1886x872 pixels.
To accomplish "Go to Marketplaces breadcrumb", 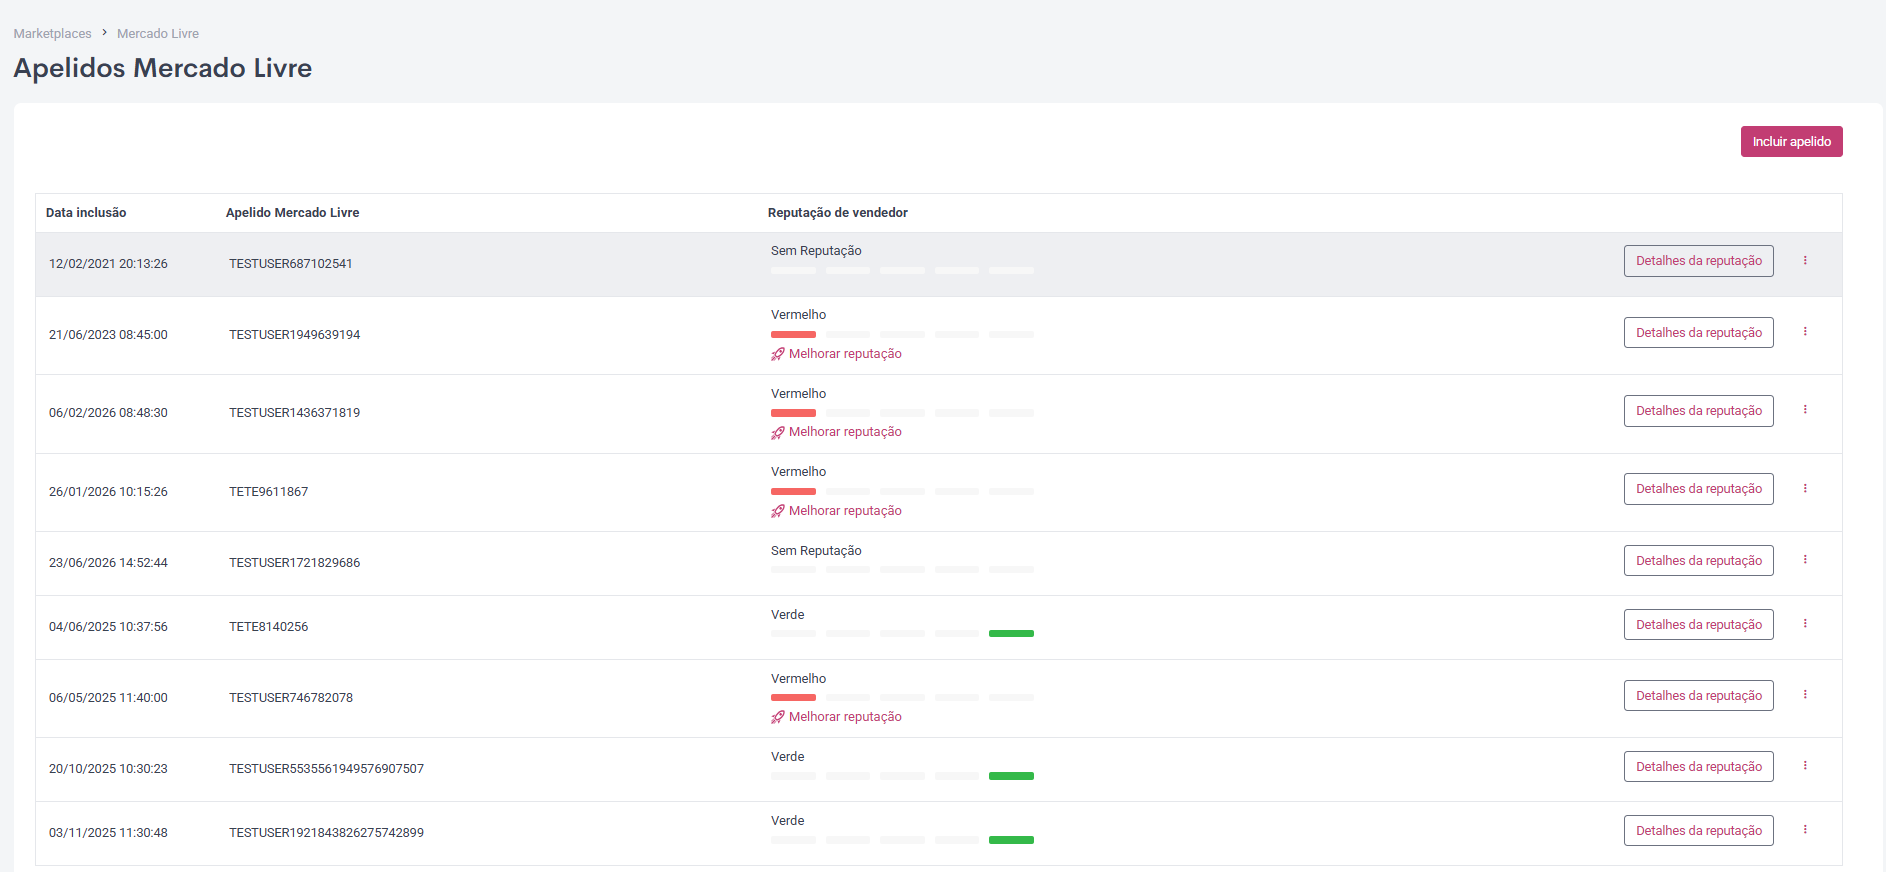I will 52,34.
